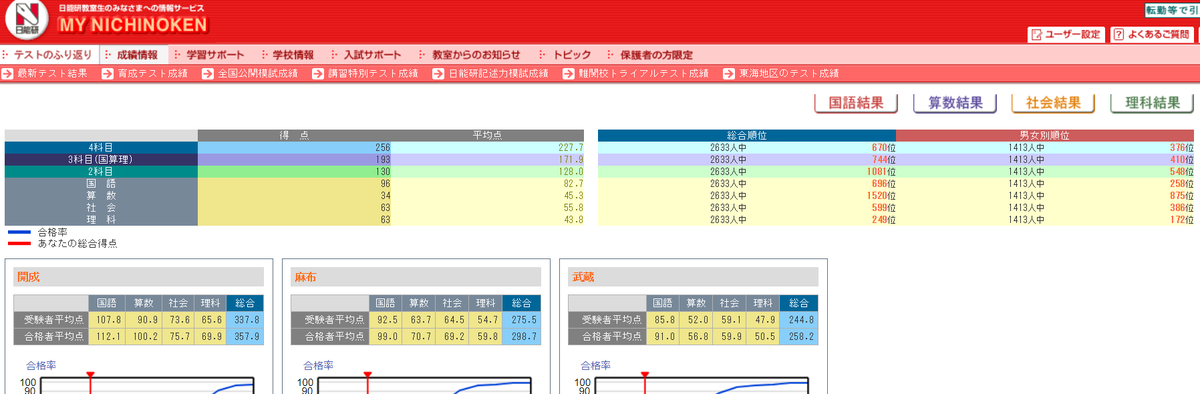The width and height of the screenshot is (1200, 394).
Task: Click the 平均点 column header
Action: pyautogui.click(x=487, y=135)
